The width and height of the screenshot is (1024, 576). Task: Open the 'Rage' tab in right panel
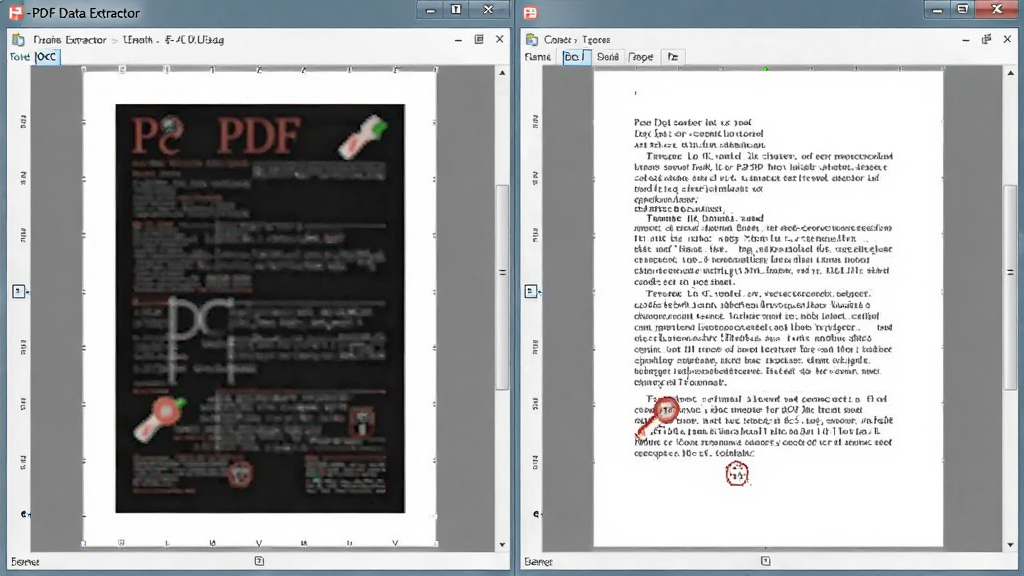[x=641, y=57]
